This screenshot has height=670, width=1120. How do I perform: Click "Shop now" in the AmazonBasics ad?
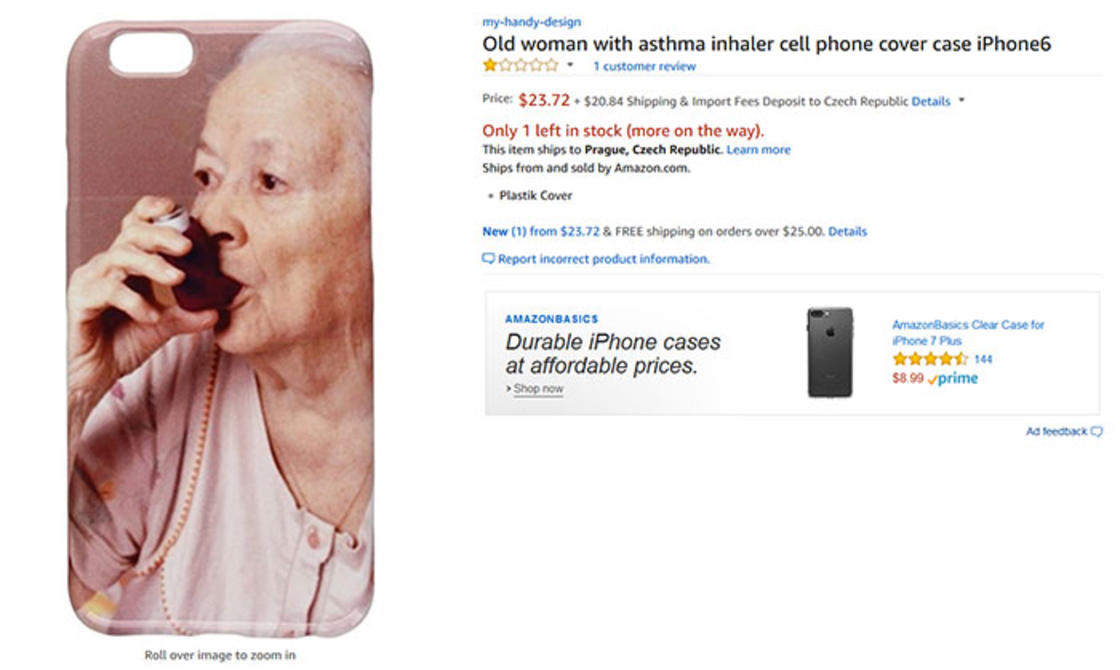click(x=538, y=389)
